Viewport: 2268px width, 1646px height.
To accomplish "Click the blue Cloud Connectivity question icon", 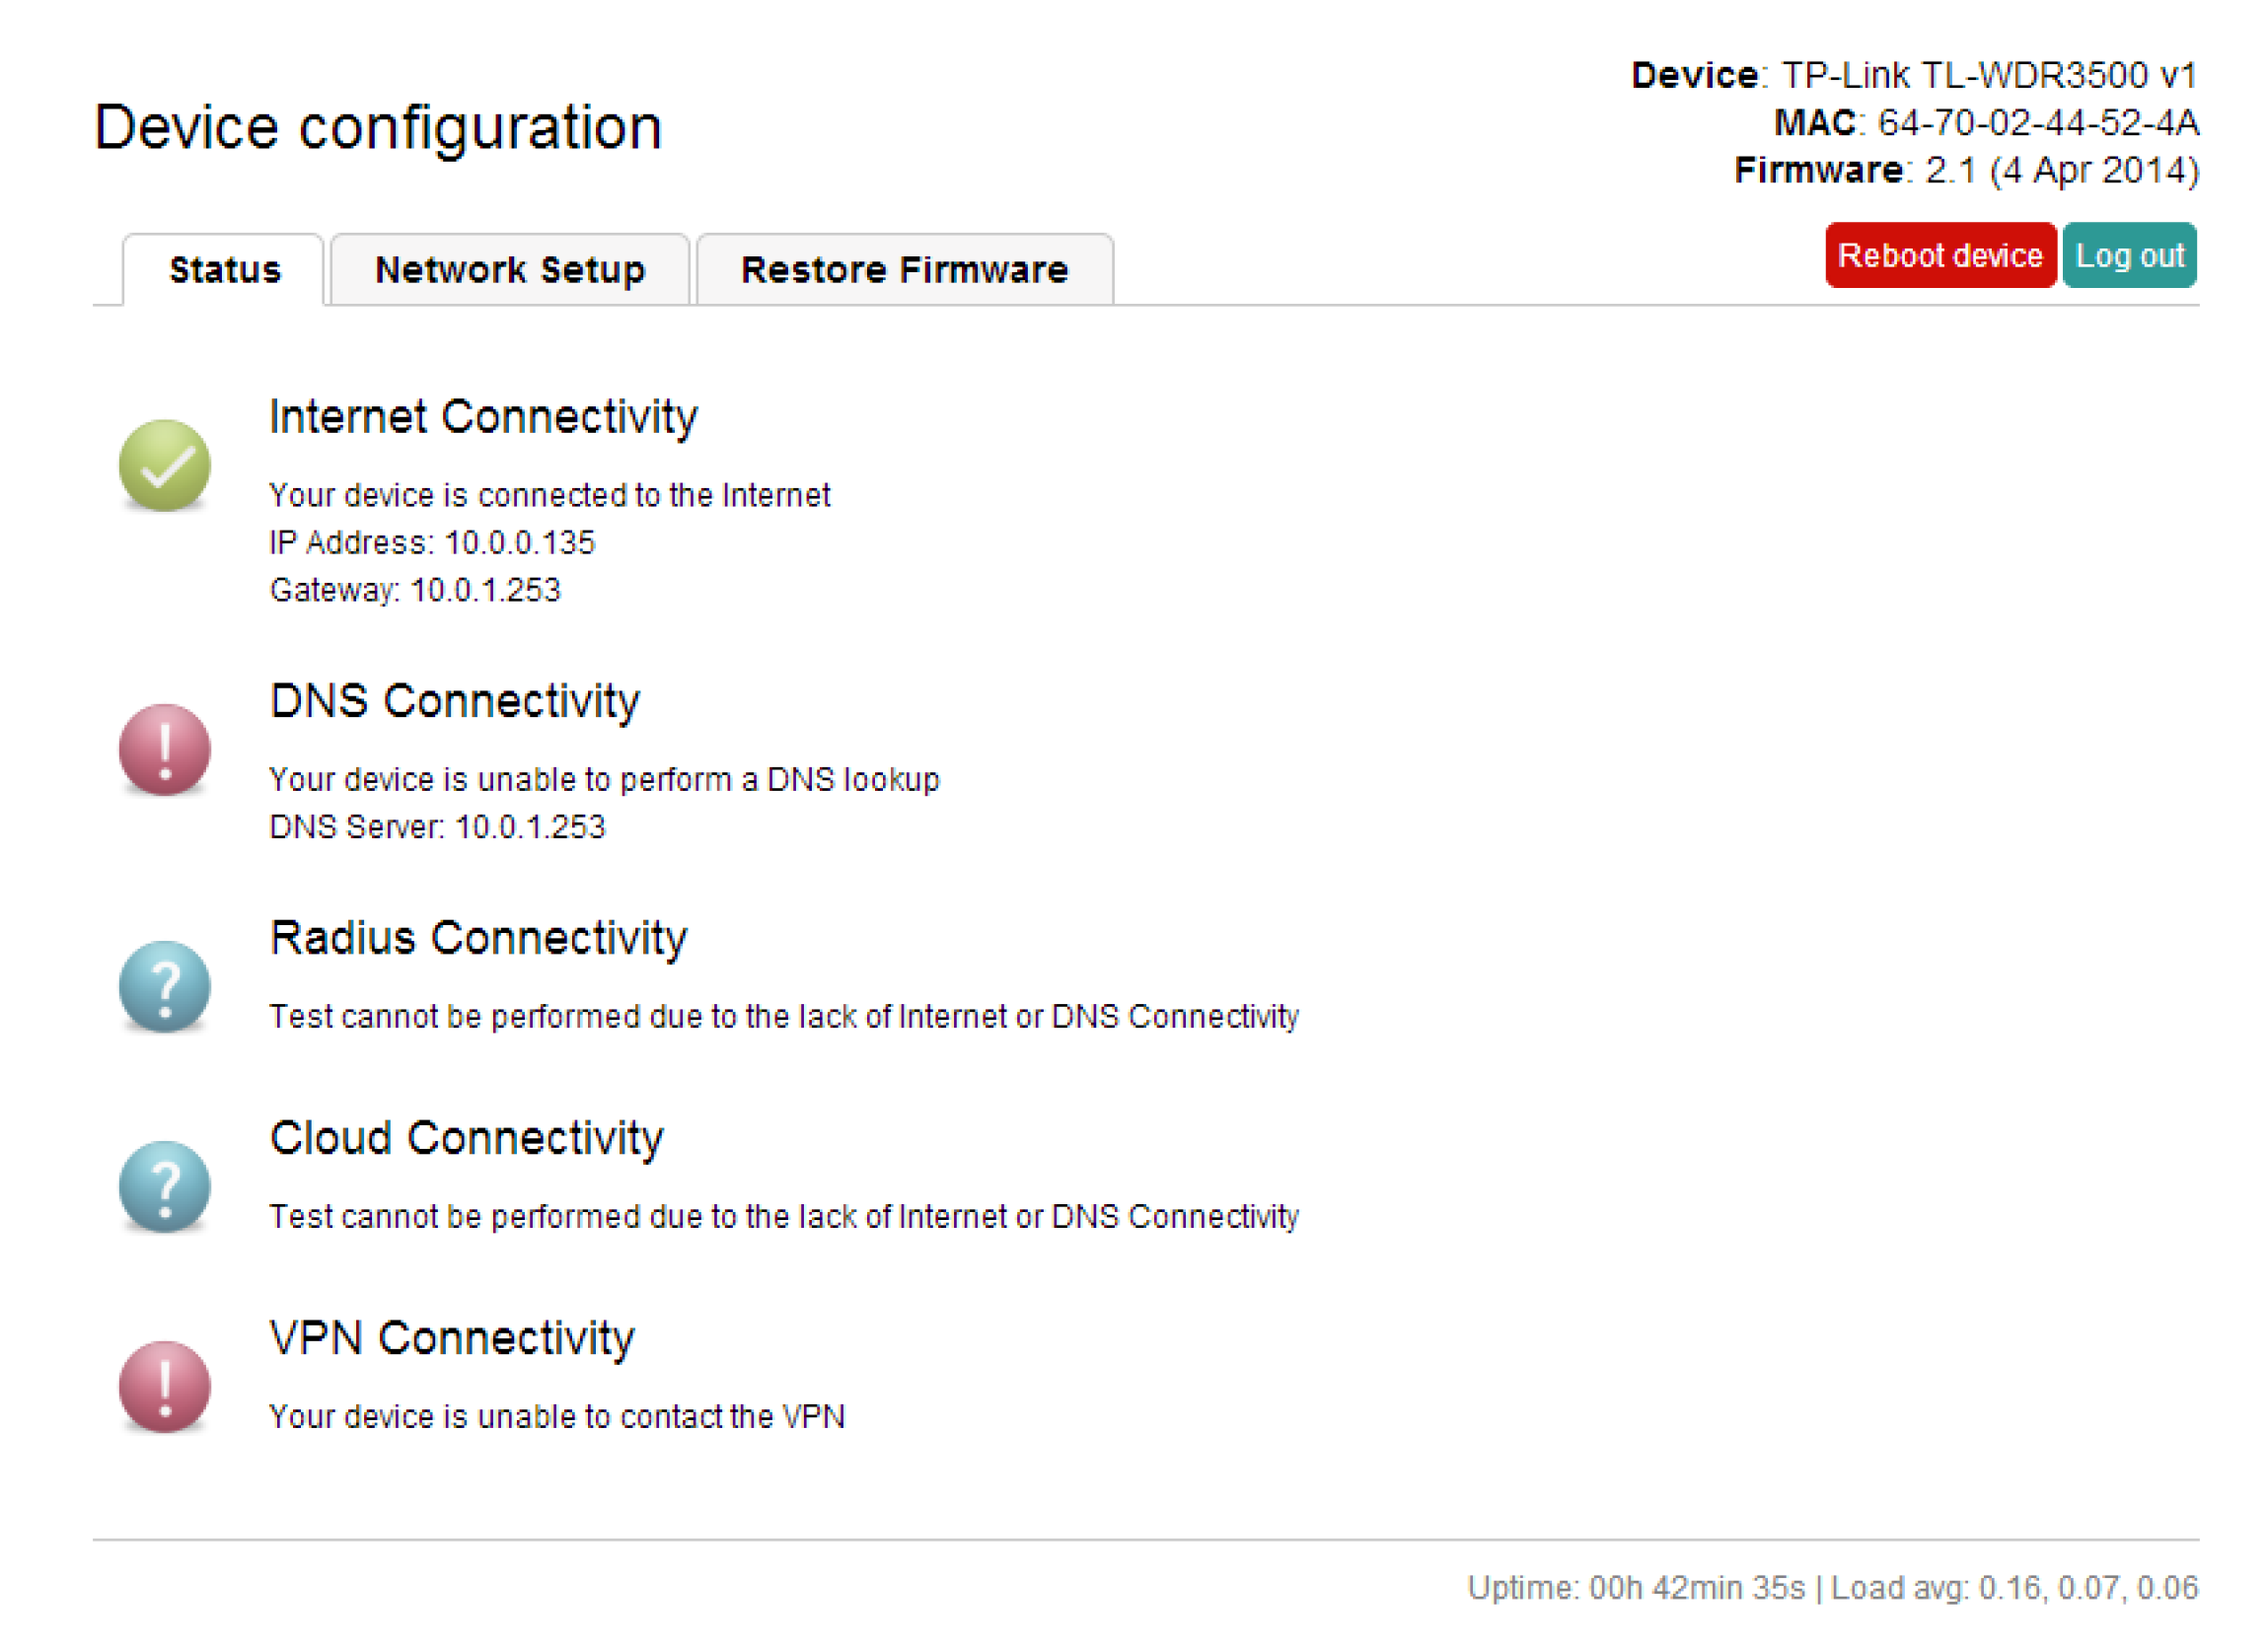I will pyautogui.click(x=165, y=1187).
